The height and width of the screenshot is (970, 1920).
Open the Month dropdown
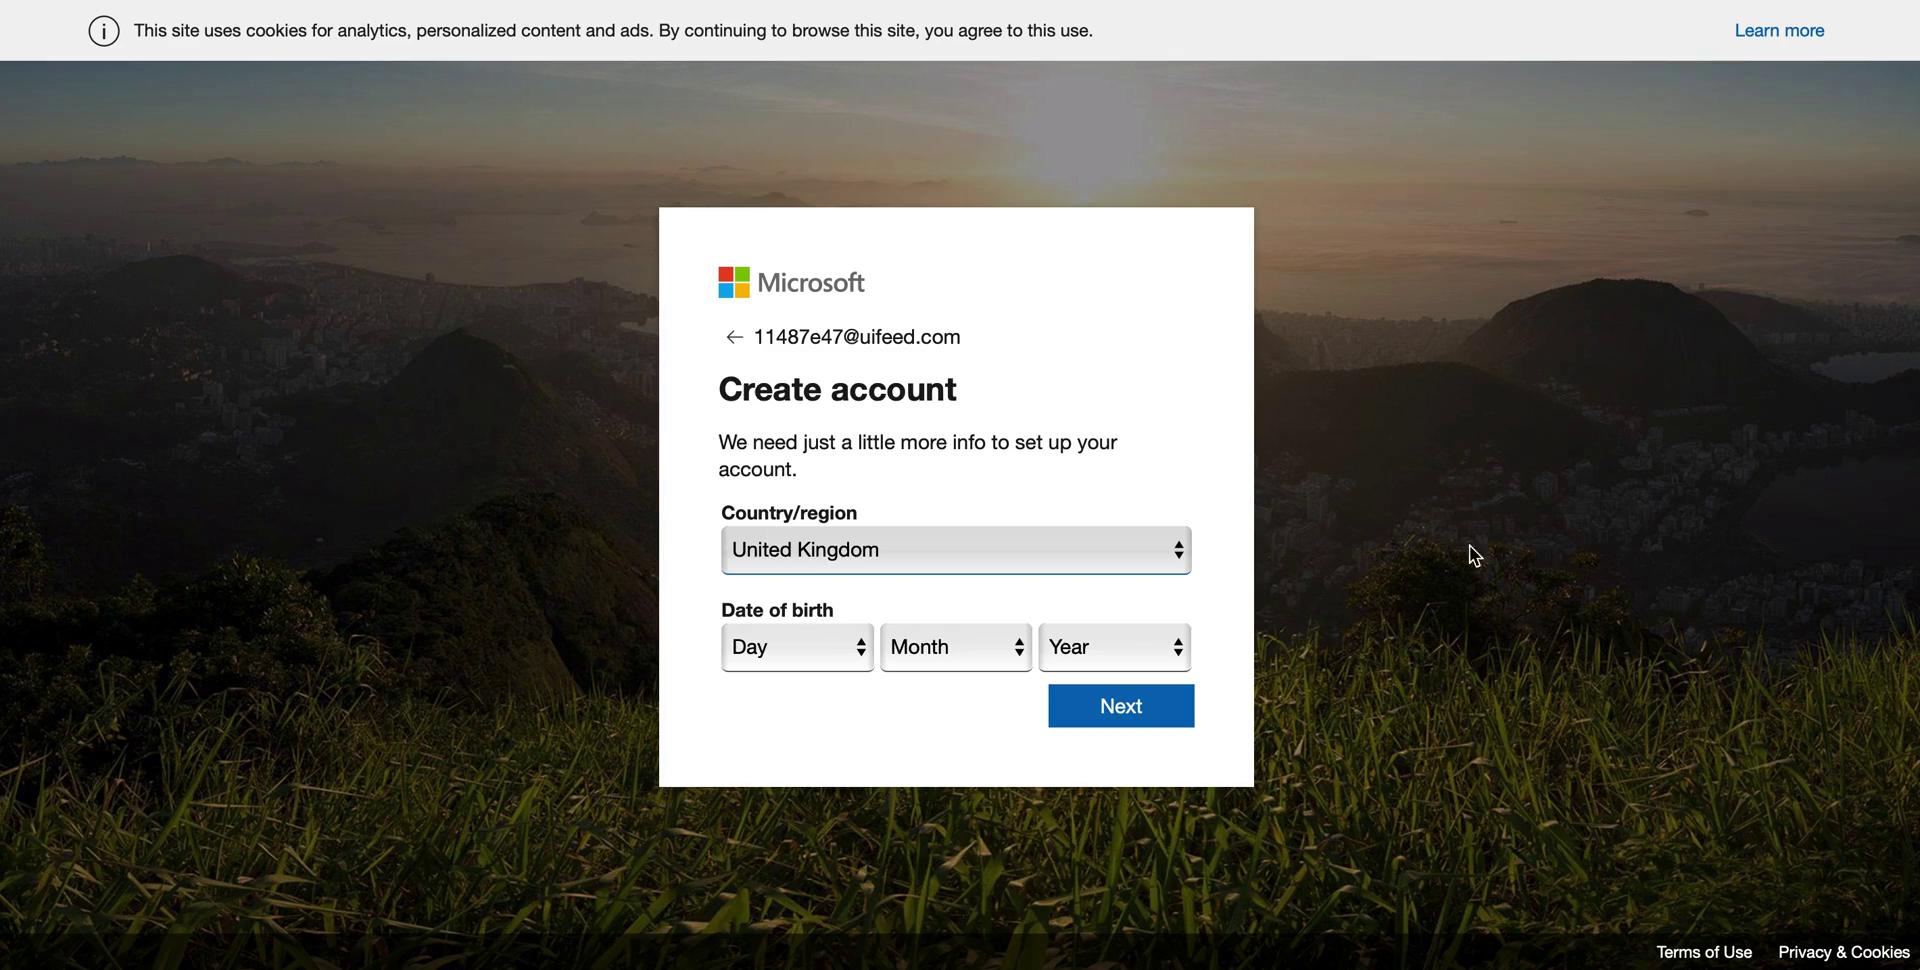click(956, 647)
